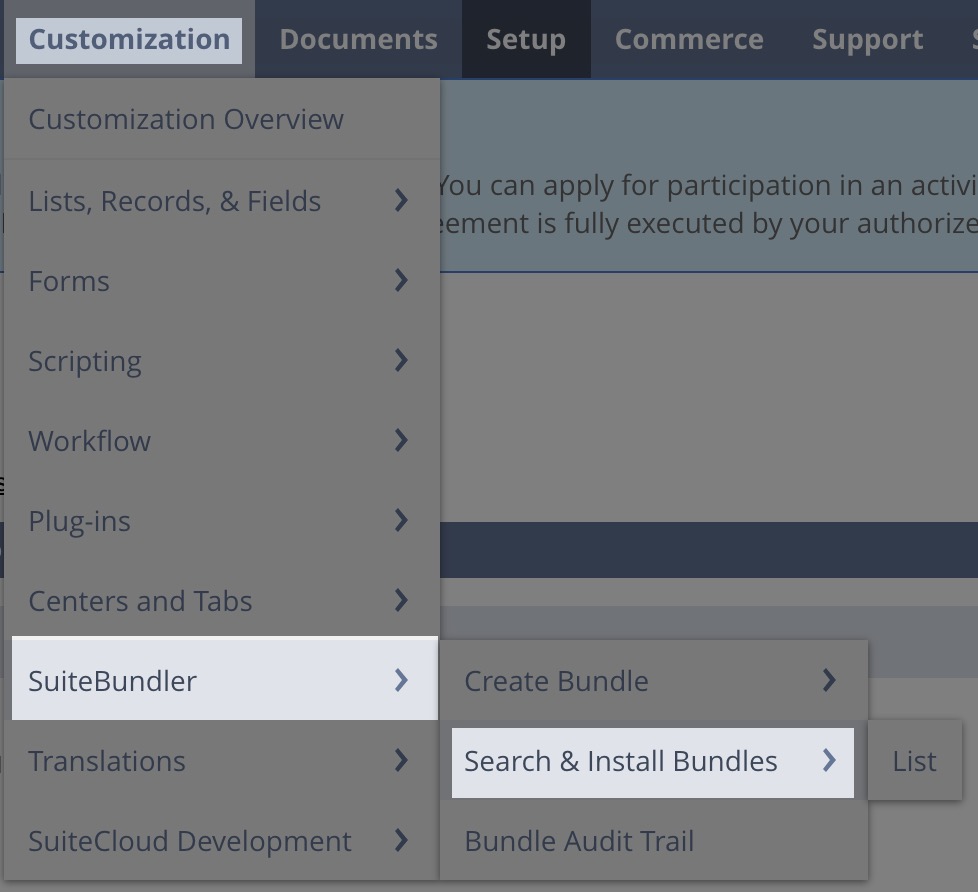Viewport: 978px width, 892px height.
Task: Expand chevron beside Search & Install Bundles
Action: point(829,760)
